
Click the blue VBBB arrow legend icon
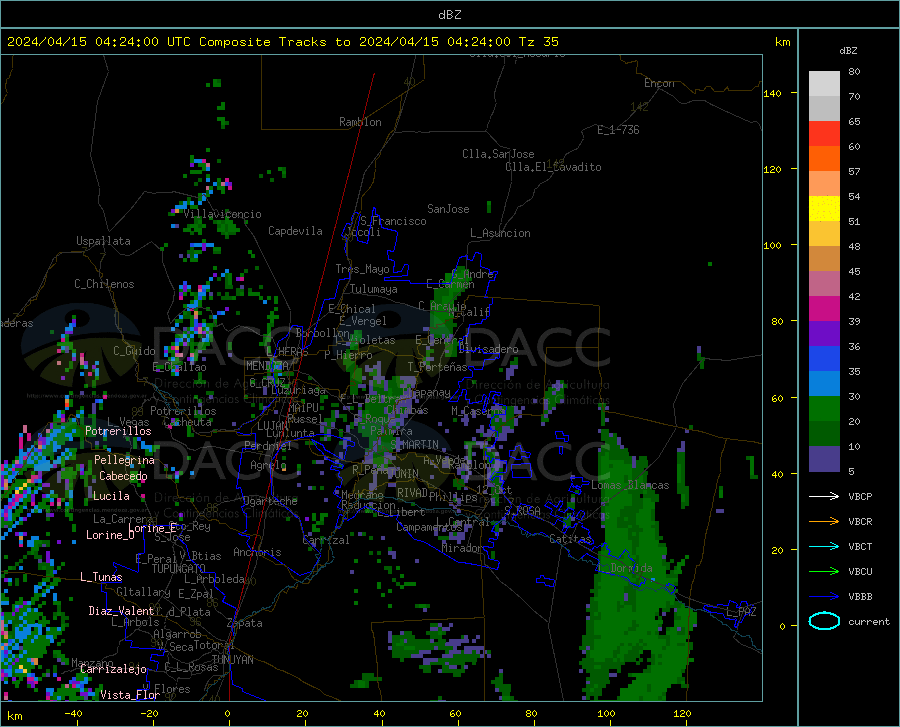pyautogui.click(x=824, y=596)
